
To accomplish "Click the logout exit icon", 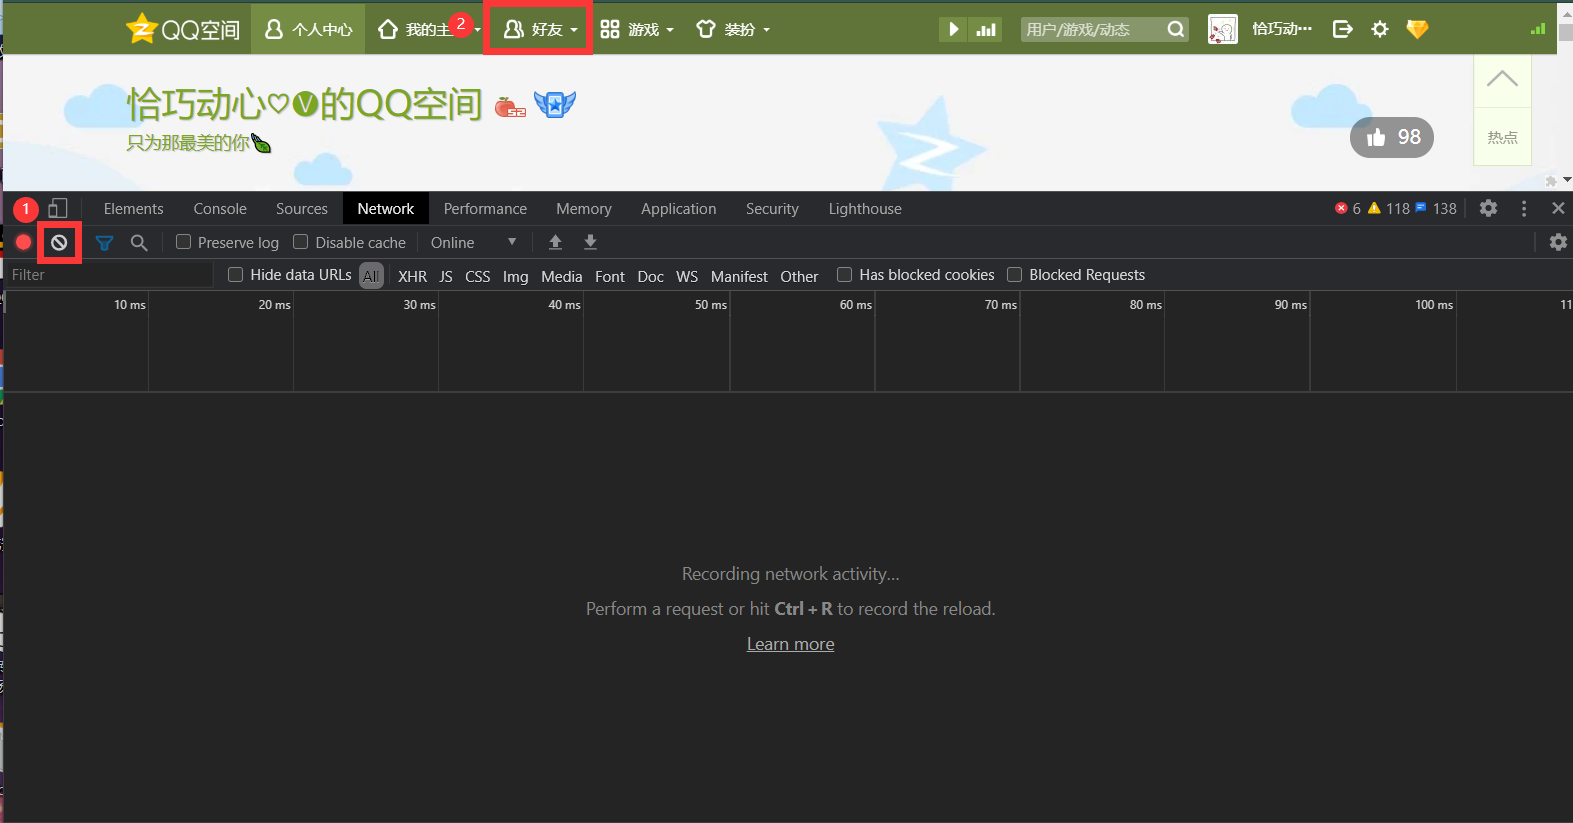I will [1342, 29].
